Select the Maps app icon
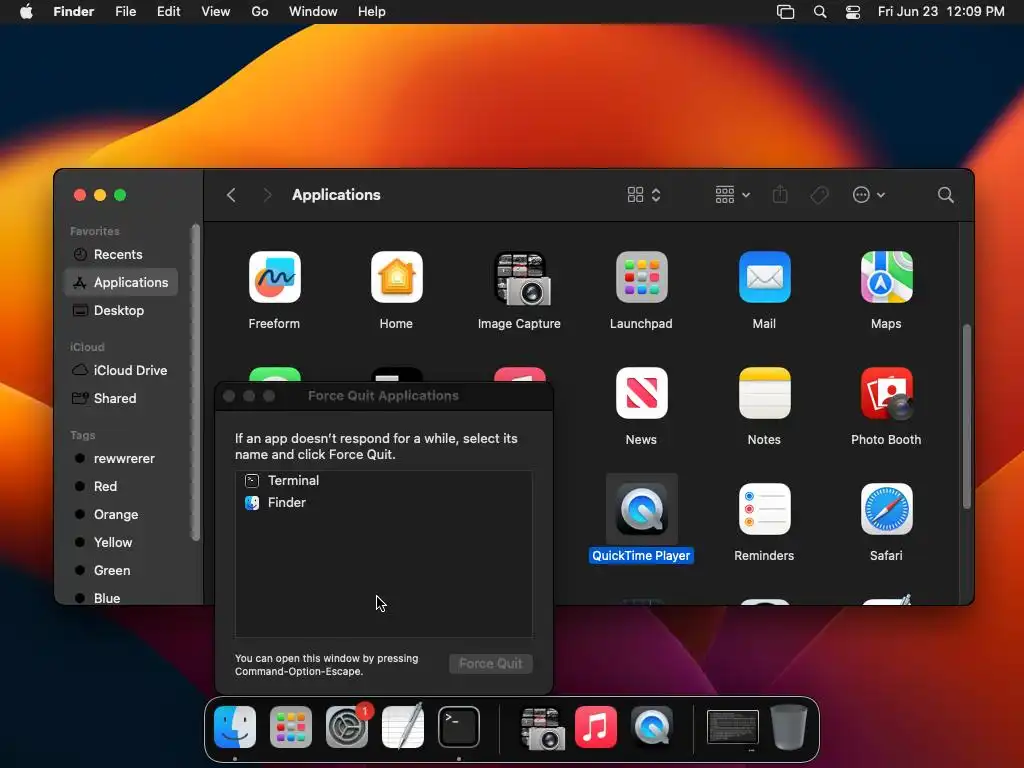This screenshot has height=768, width=1024. pos(886,278)
